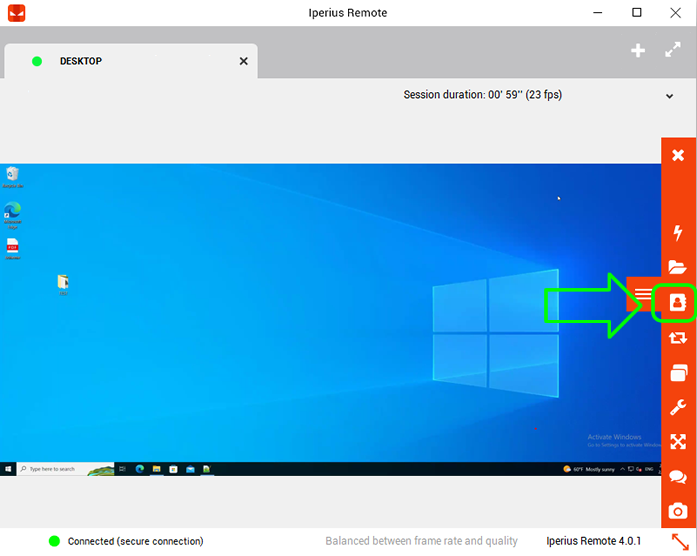The image size is (697, 556).
Task: Click the green connection dot in tab
Action: 37,61
